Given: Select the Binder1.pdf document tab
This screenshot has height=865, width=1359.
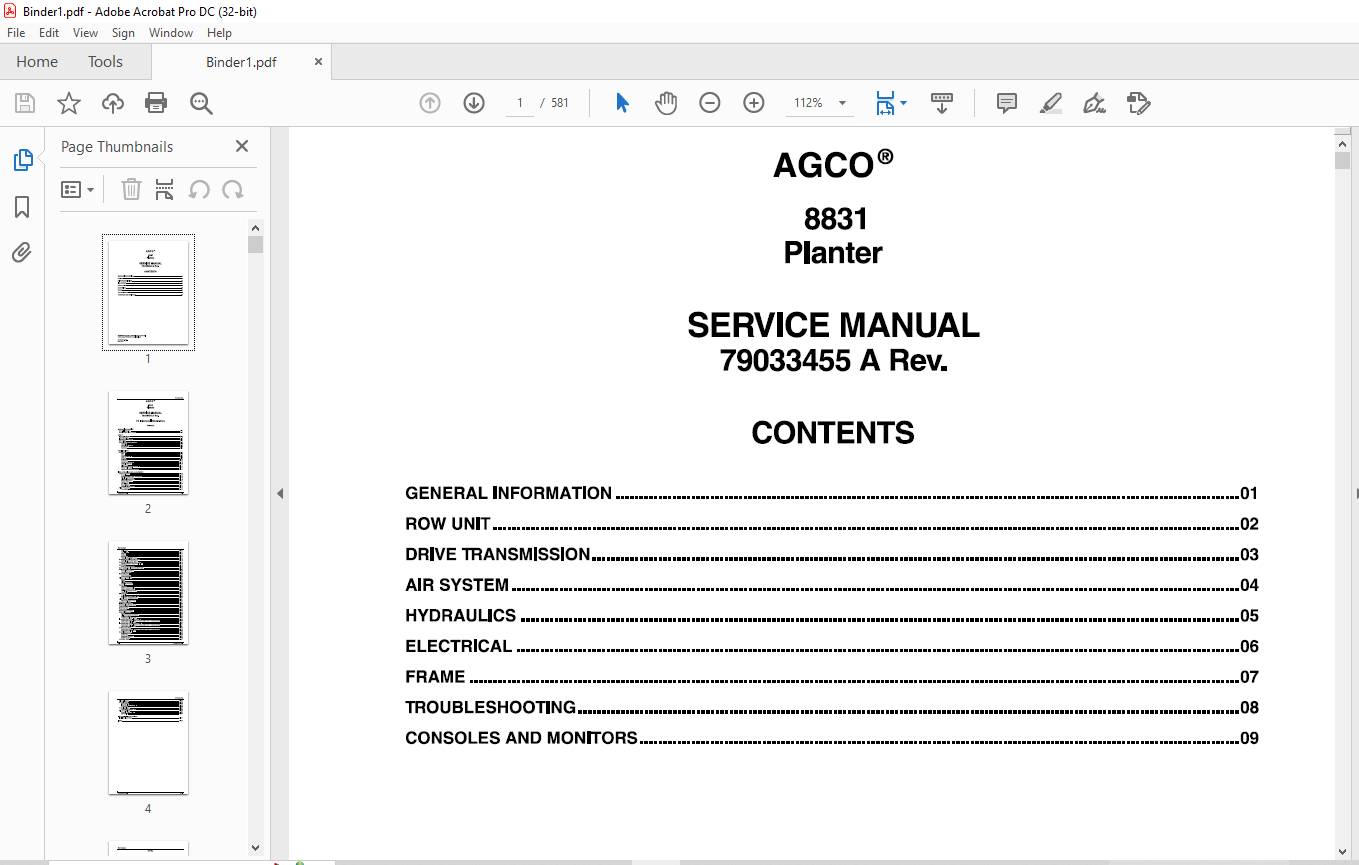Looking at the screenshot, I should click(x=241, y=62).
